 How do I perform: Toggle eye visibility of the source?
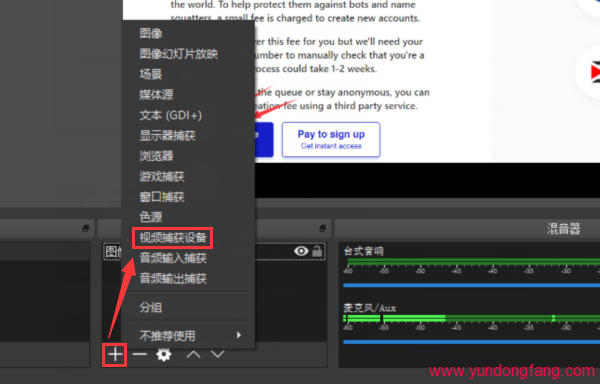(301, 251)
